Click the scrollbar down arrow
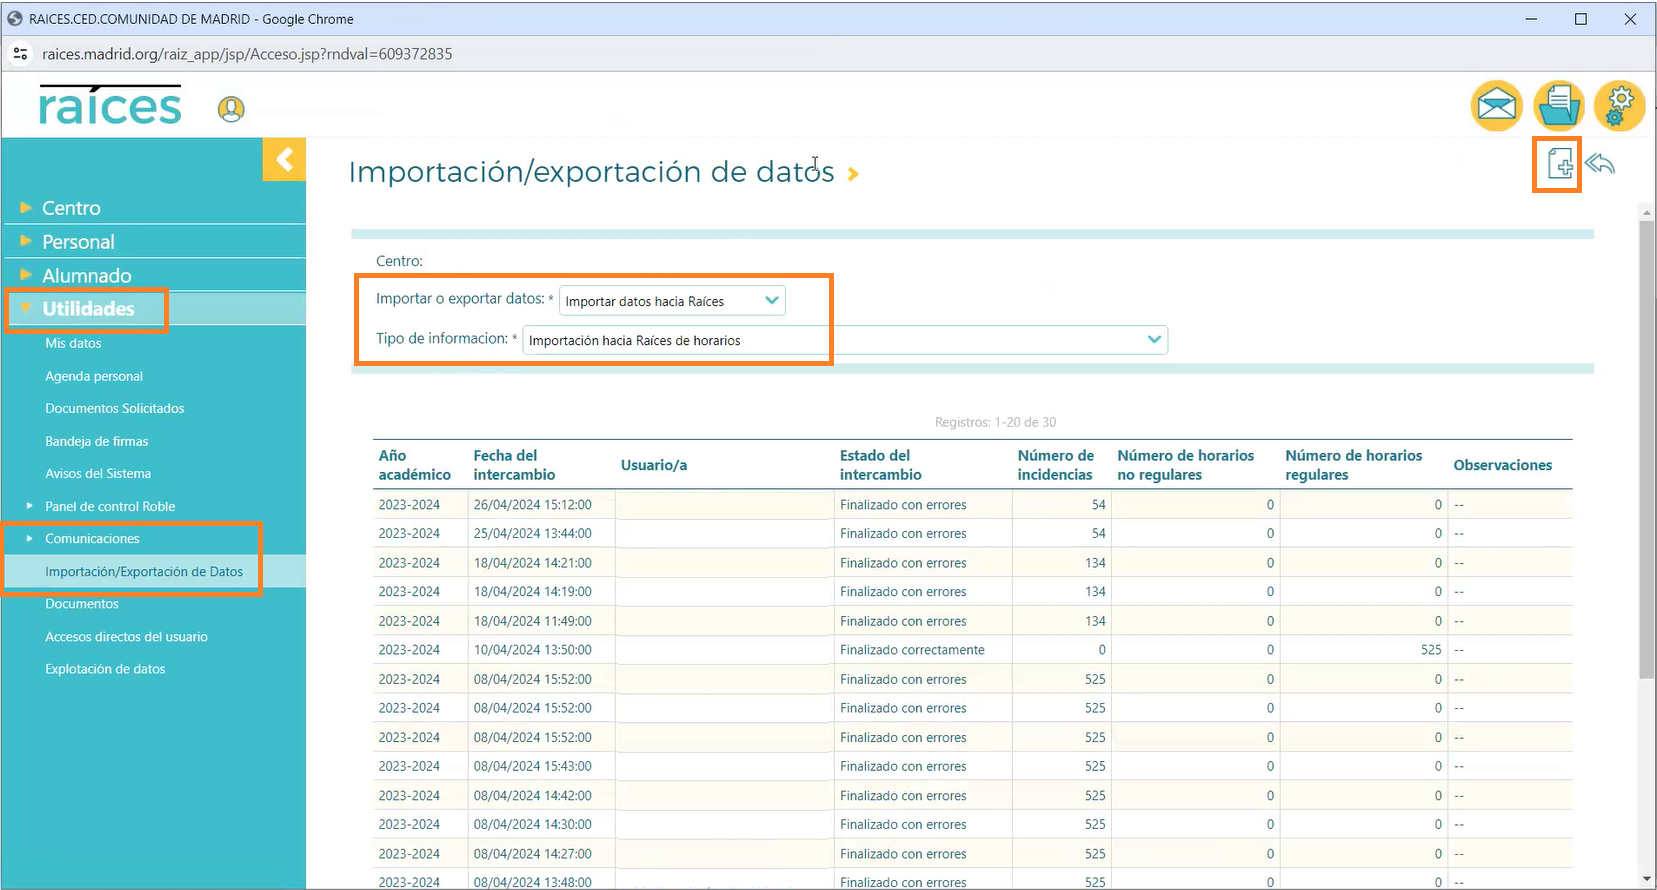 (1646, 879)
